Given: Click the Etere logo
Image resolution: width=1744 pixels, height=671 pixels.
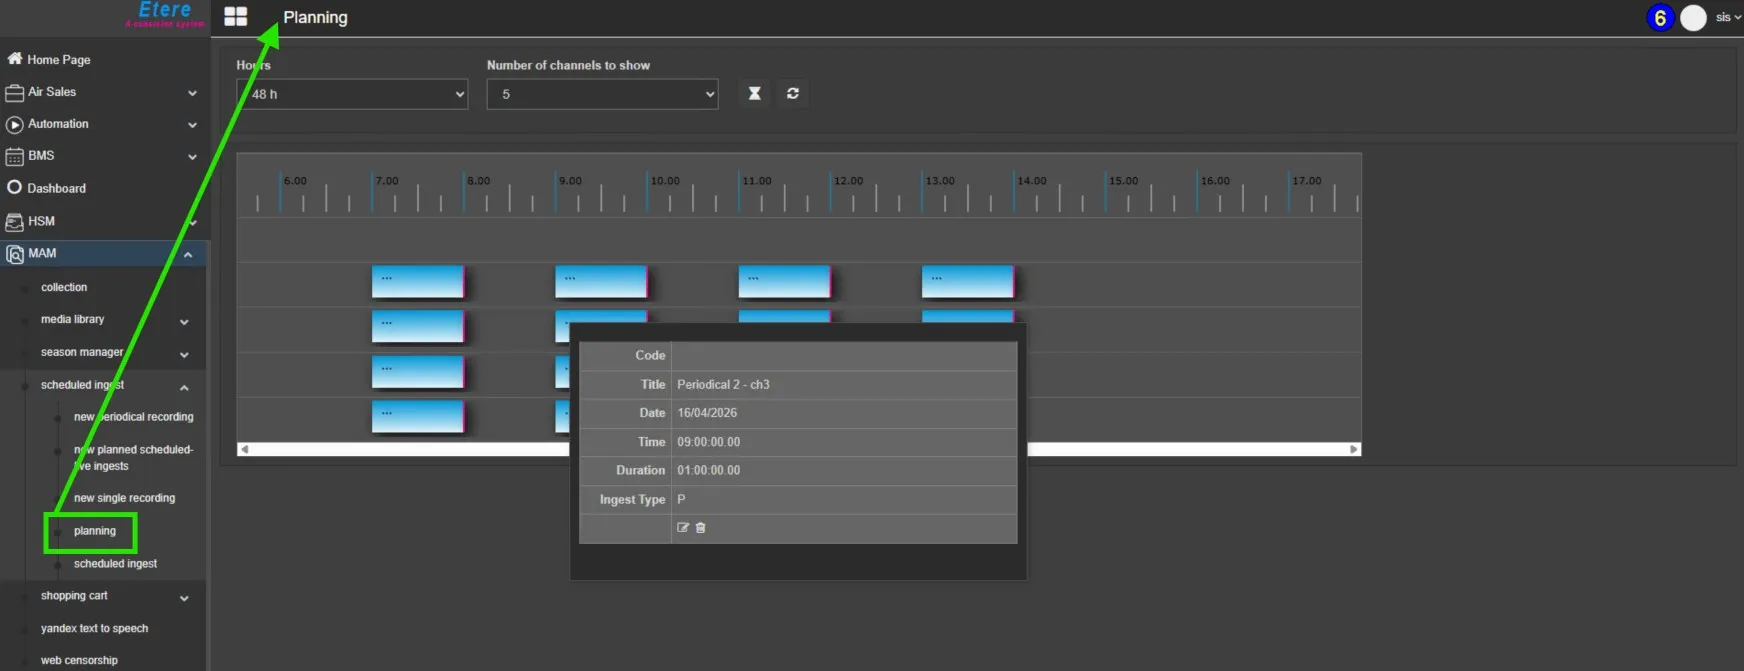Looking at the screenshot, I should 165,13.
